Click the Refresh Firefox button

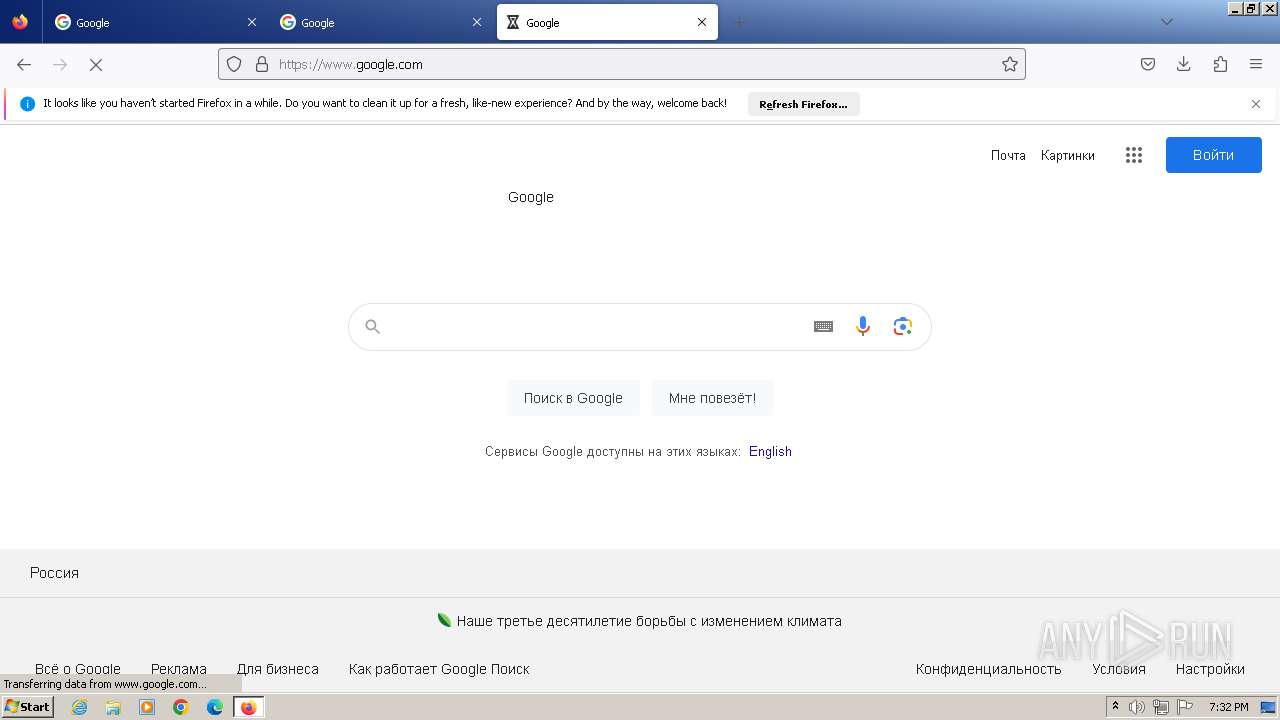[803, 104]
